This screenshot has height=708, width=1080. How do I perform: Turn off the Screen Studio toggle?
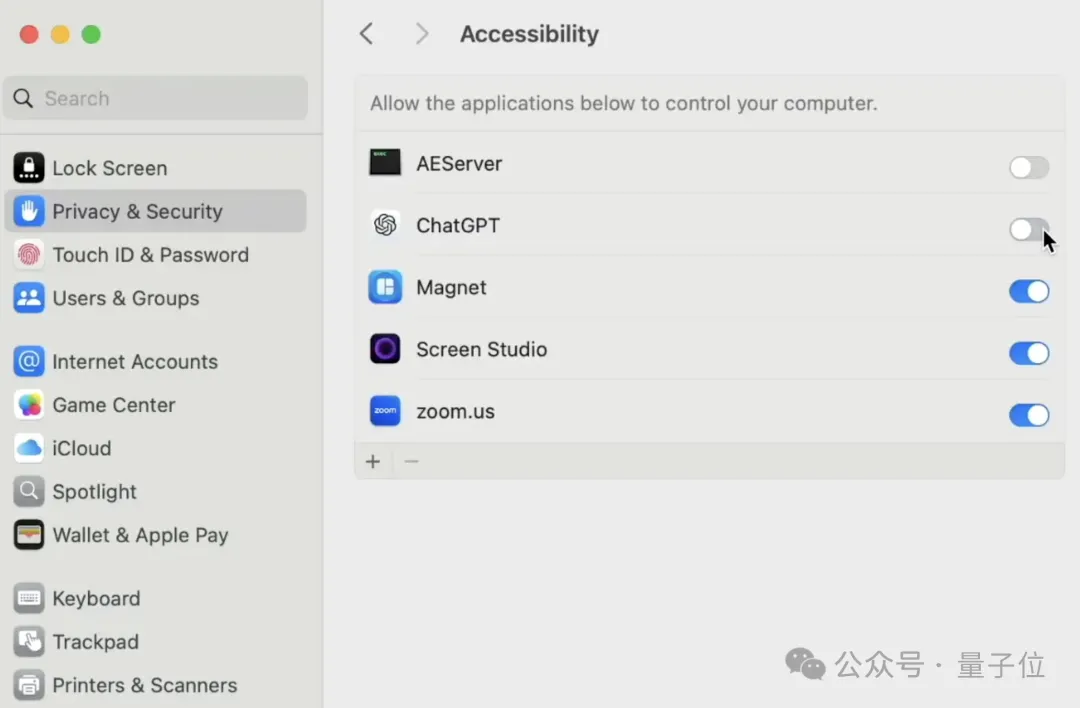pyautogui.click(x=1028, y=353)
